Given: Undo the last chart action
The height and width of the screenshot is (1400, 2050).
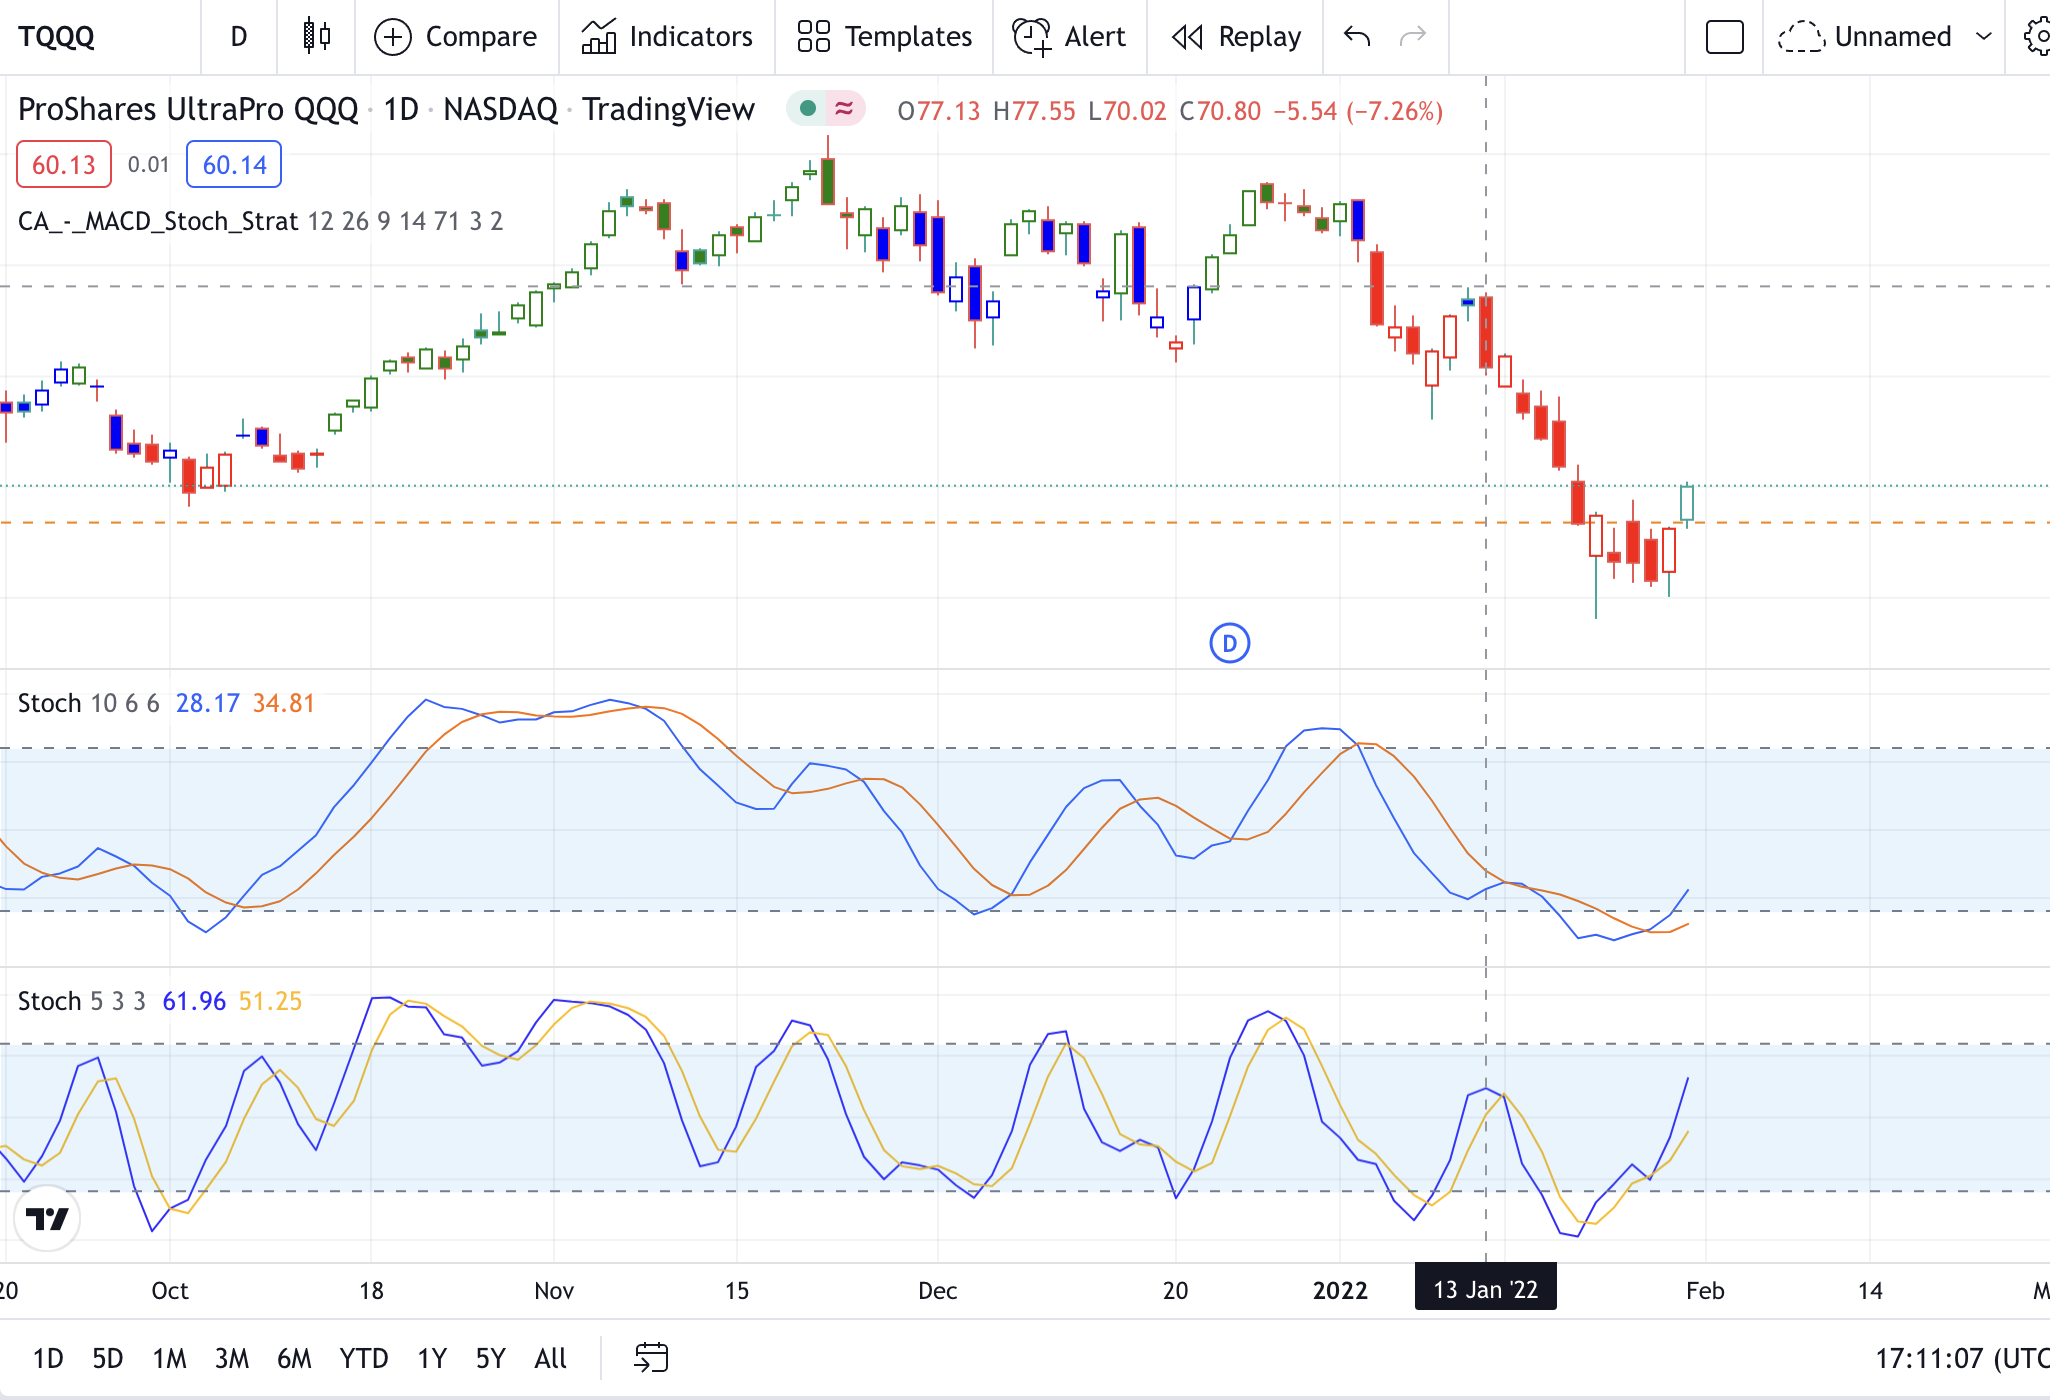Looking at the screenshot, I should coord(1357,37).
